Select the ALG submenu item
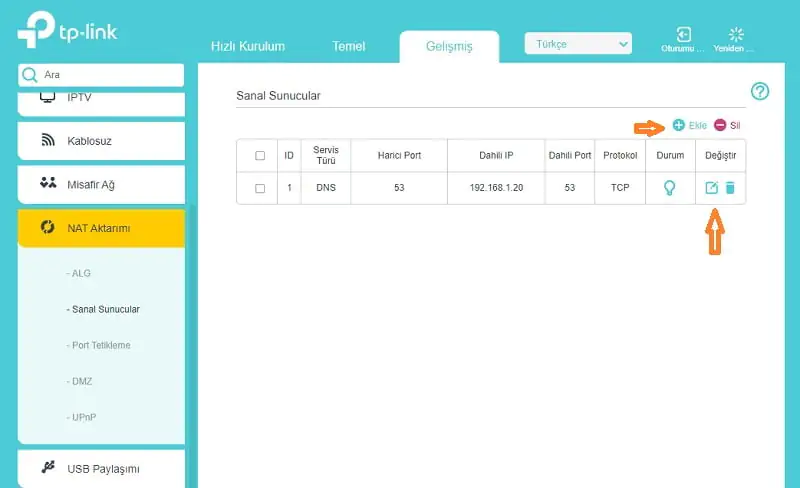 tap(79, 274)
